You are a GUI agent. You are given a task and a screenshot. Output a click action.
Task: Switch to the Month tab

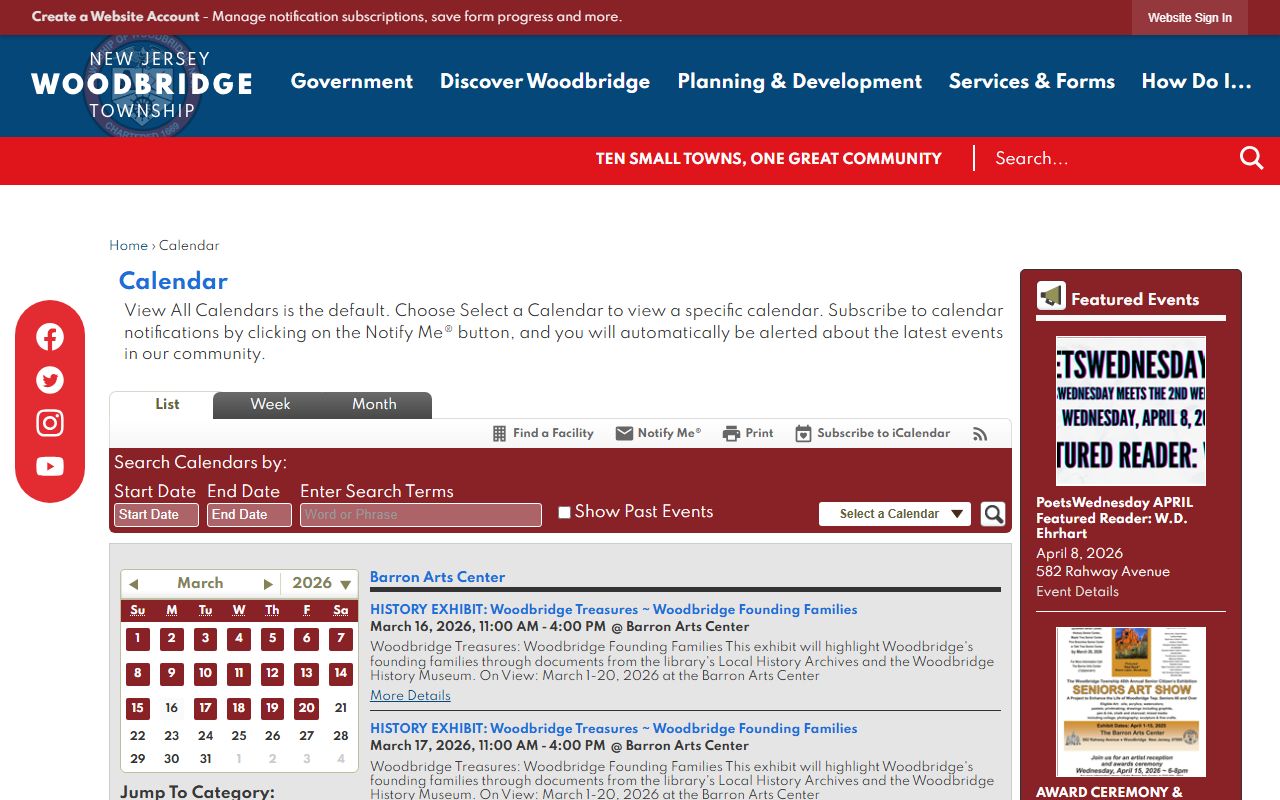[374, 404]
